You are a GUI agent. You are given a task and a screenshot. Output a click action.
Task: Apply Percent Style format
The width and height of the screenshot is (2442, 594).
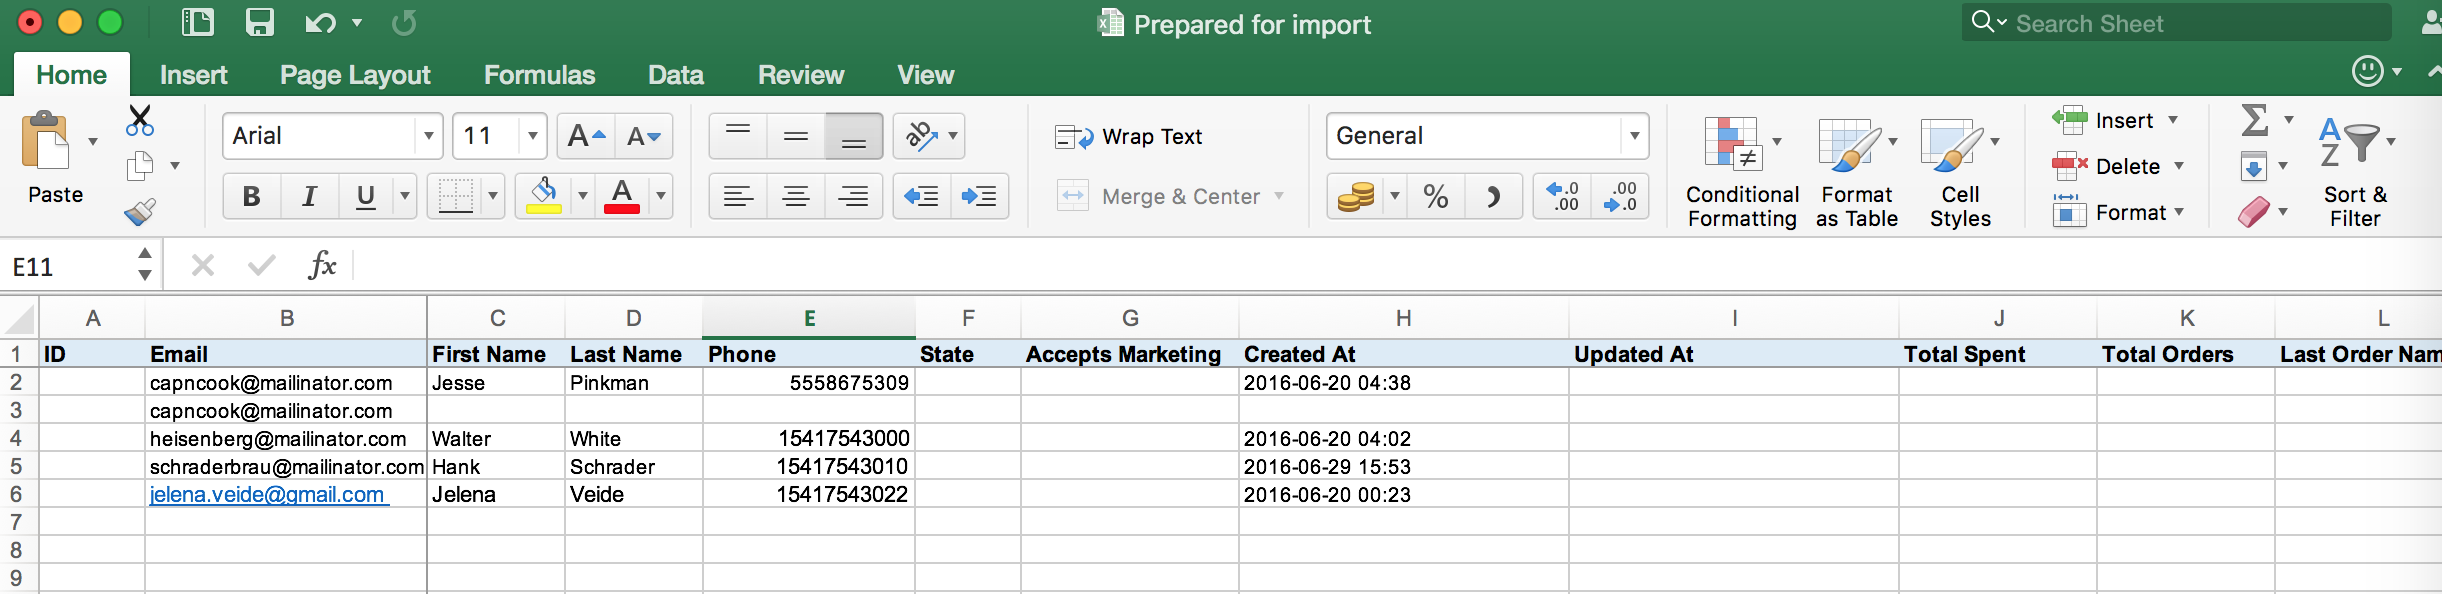point(1435,196)
